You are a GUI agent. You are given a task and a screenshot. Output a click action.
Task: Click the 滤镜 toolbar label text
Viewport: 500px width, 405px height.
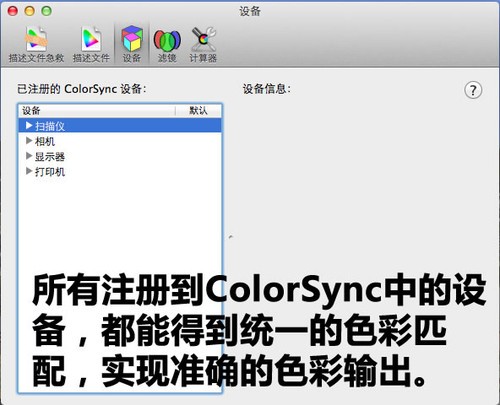point(167,58)
